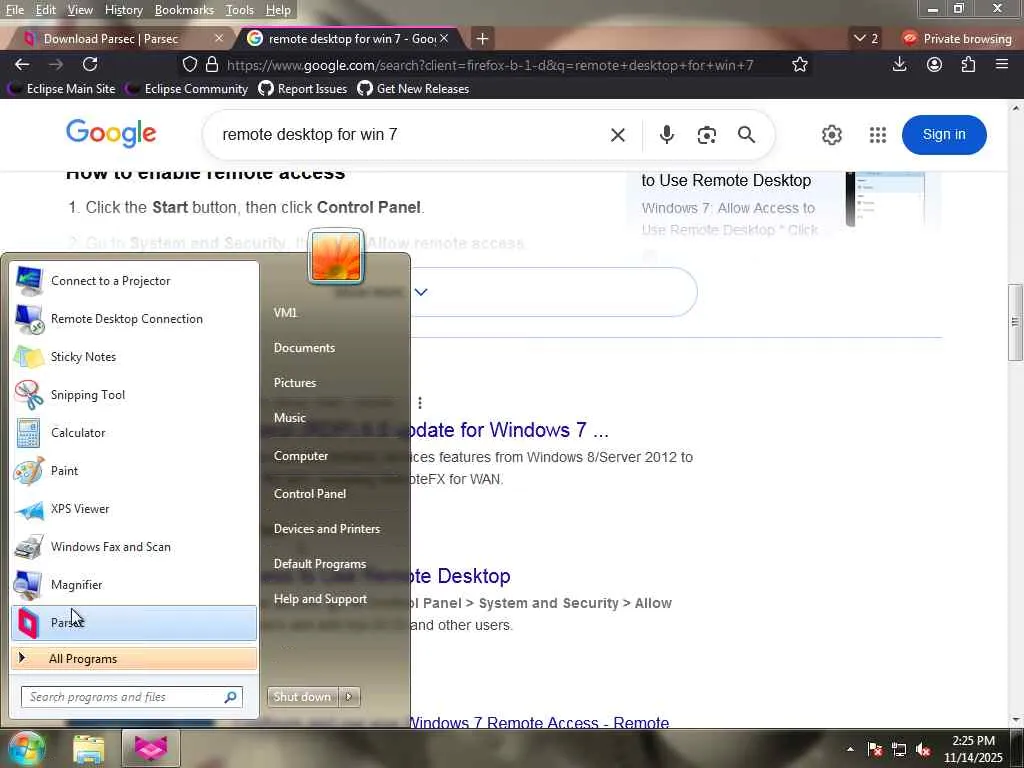Open Default Programs
This screenshot has height=768, width=1024.
click(319, 564)
